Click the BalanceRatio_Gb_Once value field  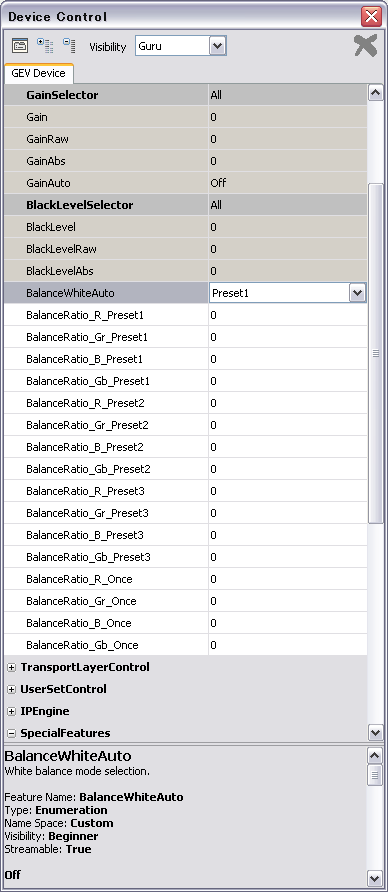[x=287, y=645]
